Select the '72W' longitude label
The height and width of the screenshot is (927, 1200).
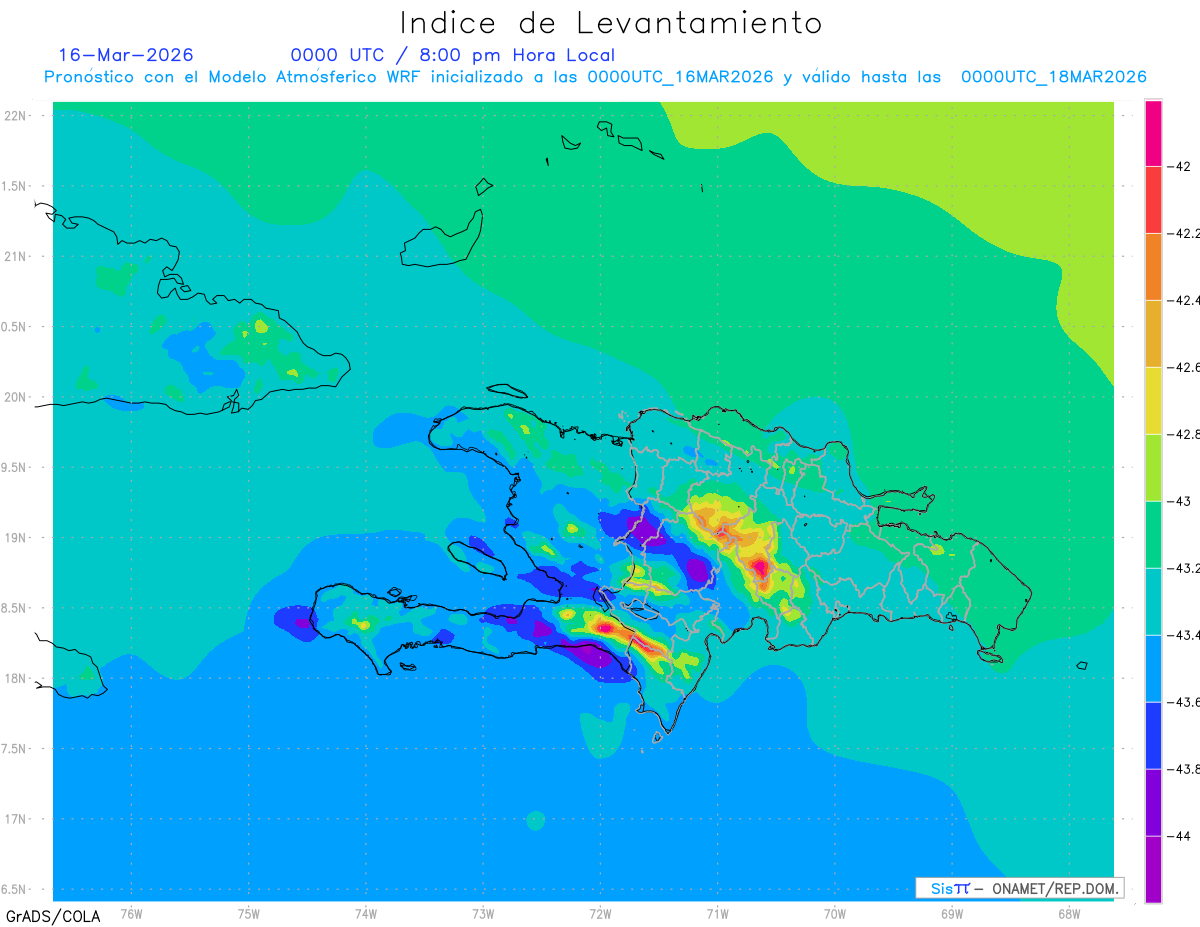tap(600, 914)
